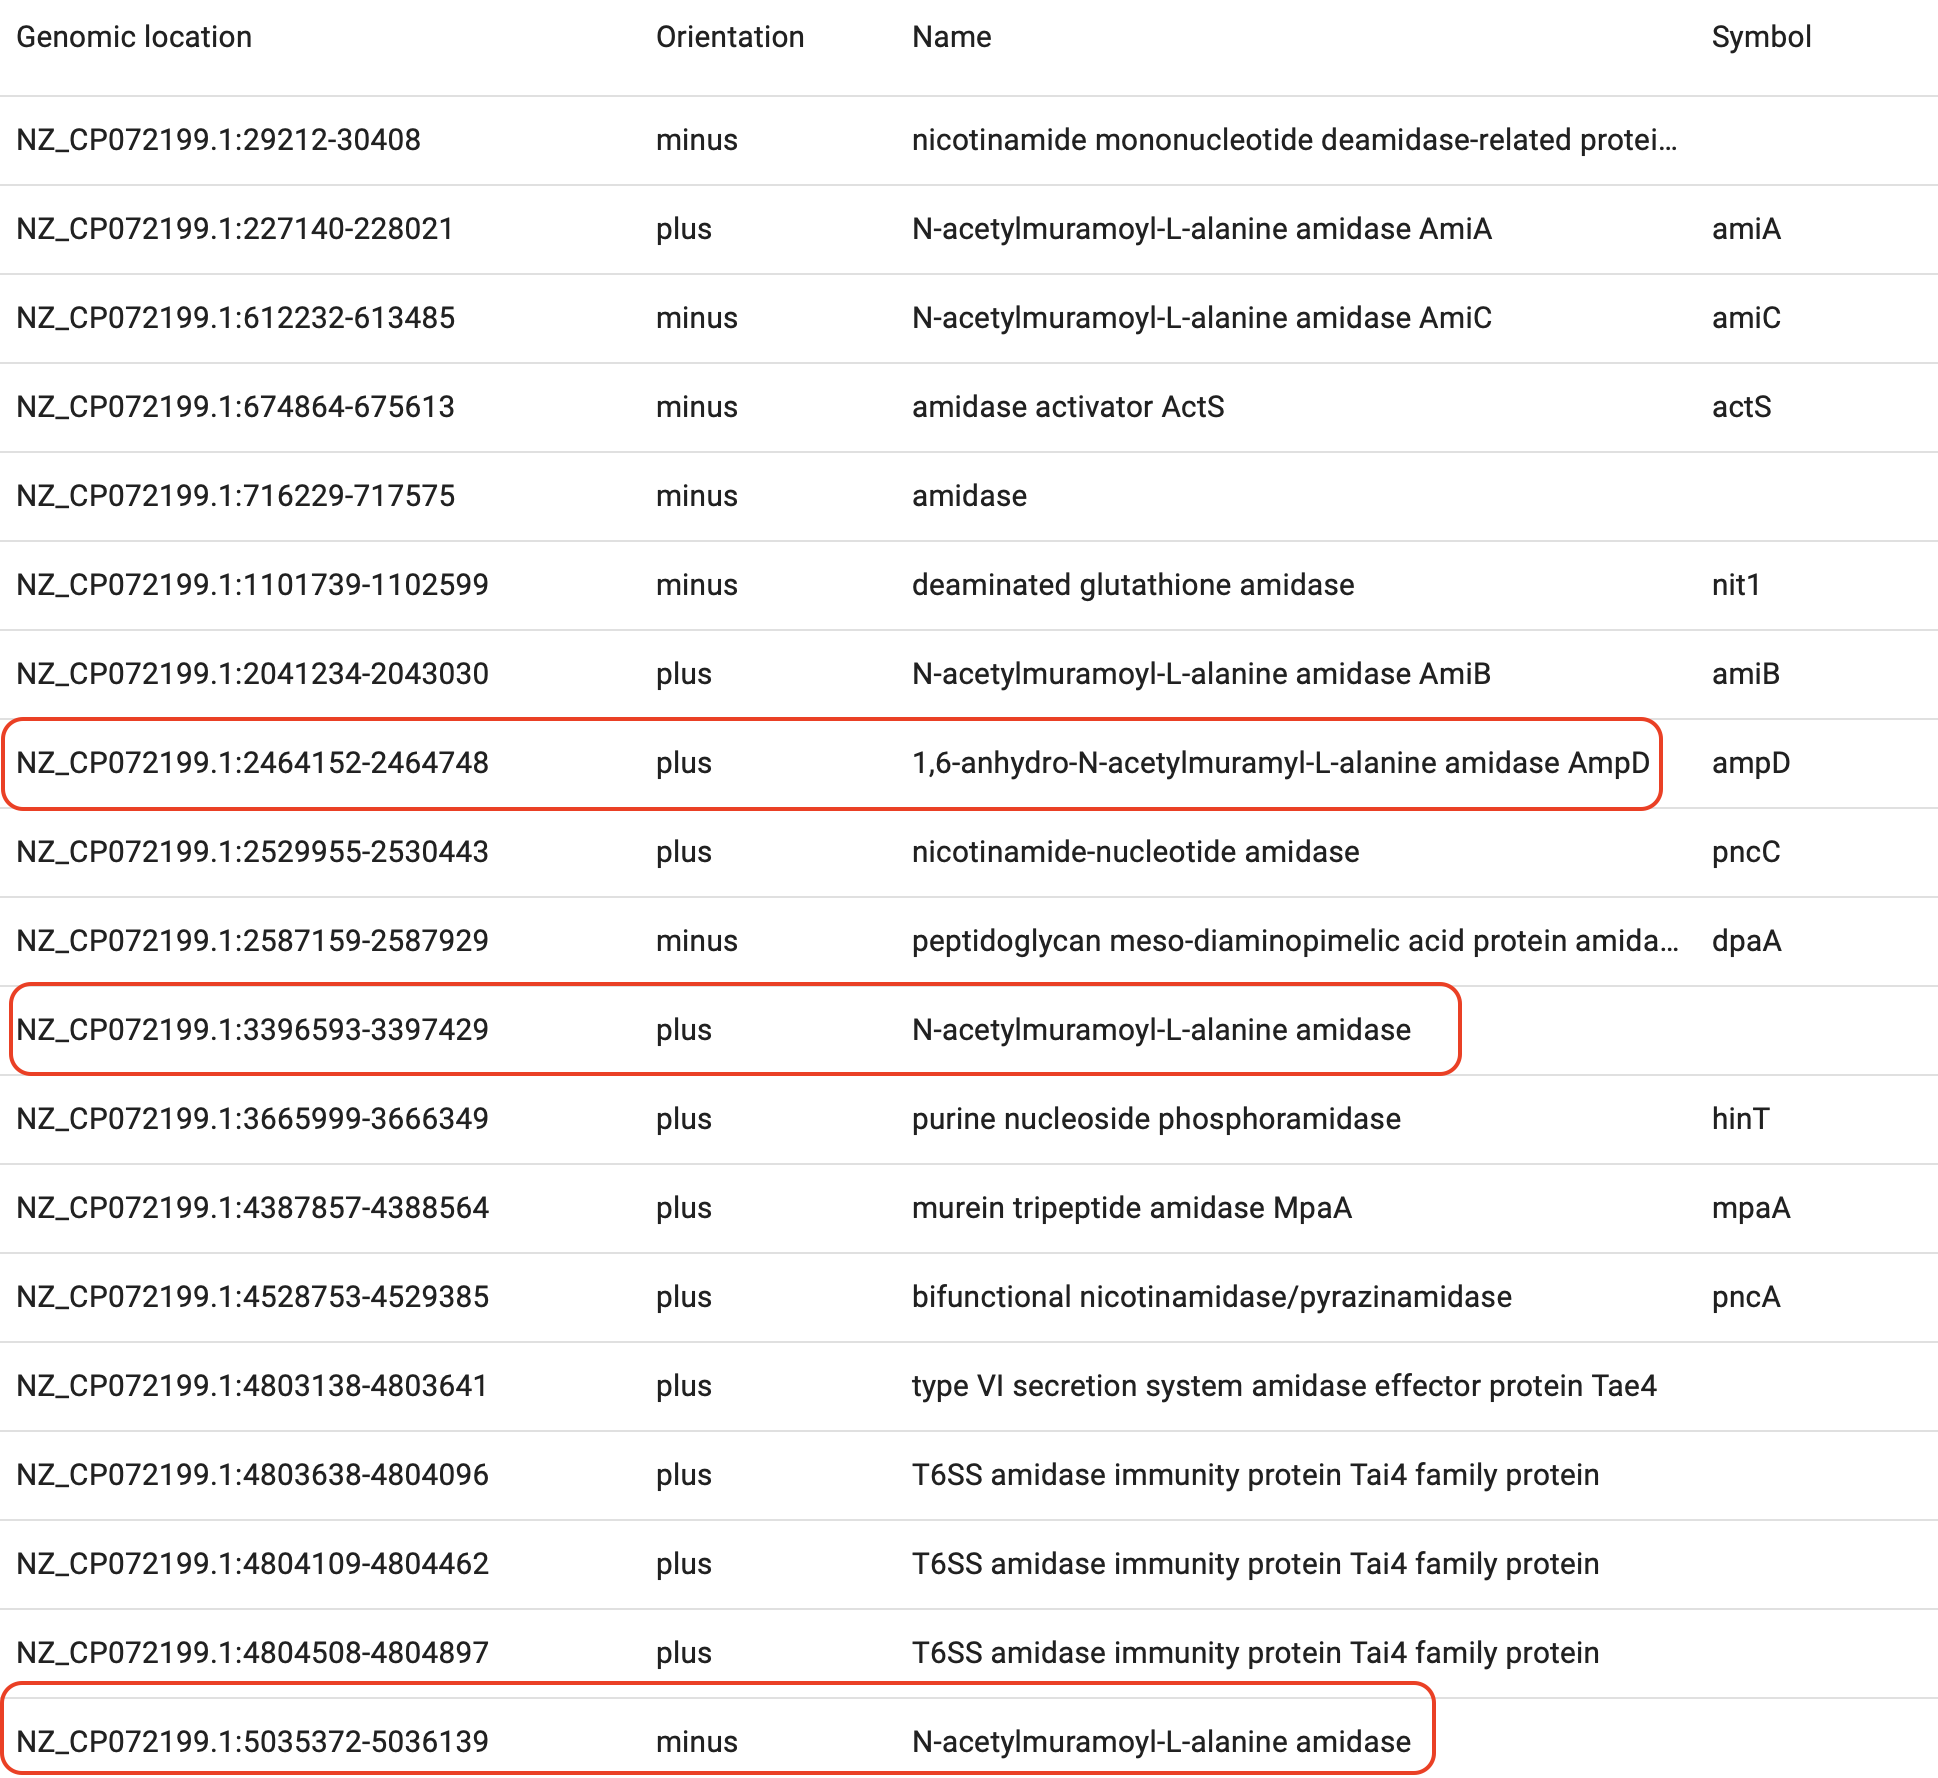Click murein tripeptide amidase MpaA name
Image resolution: width=1938 pixels, height=1778 pixels.
tap(1131, 1208)
